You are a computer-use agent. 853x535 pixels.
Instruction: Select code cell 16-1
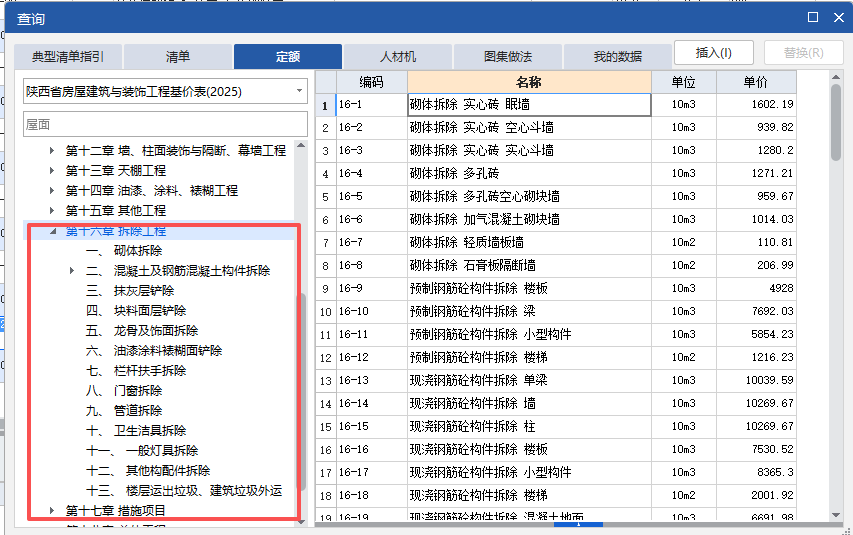(x=372, y=104)
